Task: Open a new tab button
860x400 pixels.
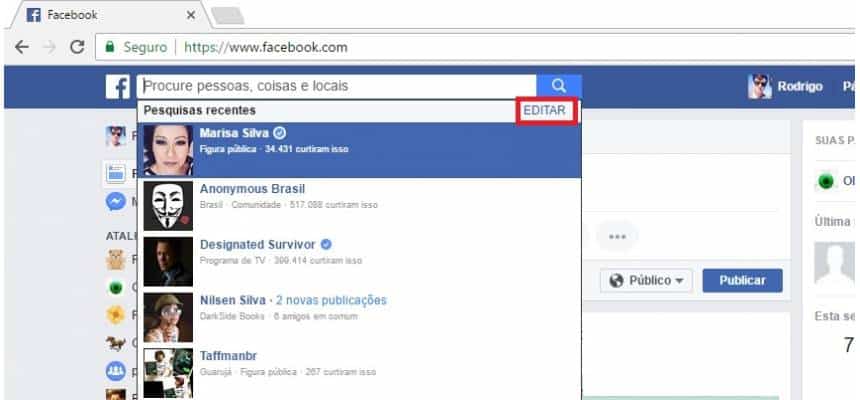Action: pyautogui.click(x=227, y=16)
